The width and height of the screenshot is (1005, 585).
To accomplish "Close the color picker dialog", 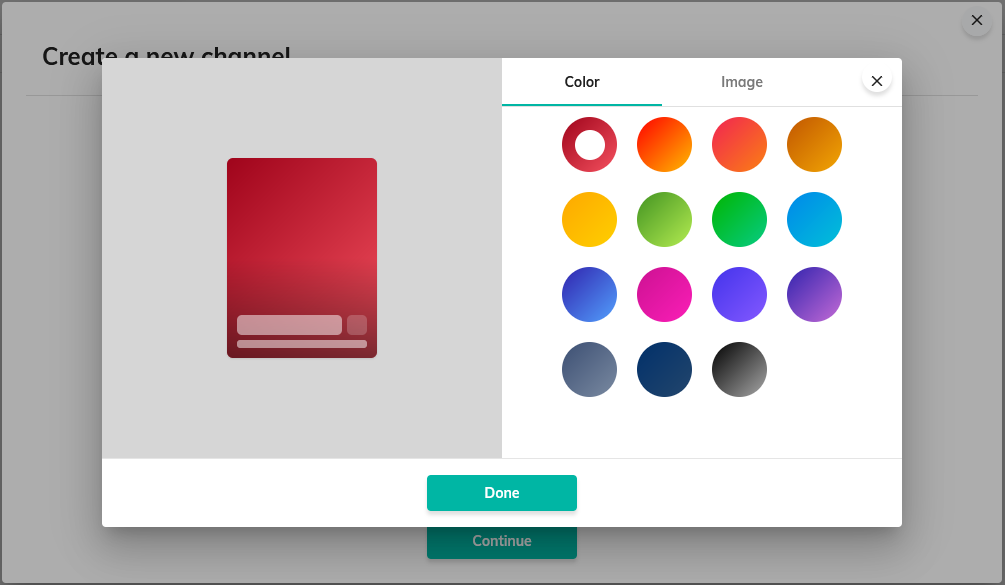I will pyautogui.click(x=876, y=81).
